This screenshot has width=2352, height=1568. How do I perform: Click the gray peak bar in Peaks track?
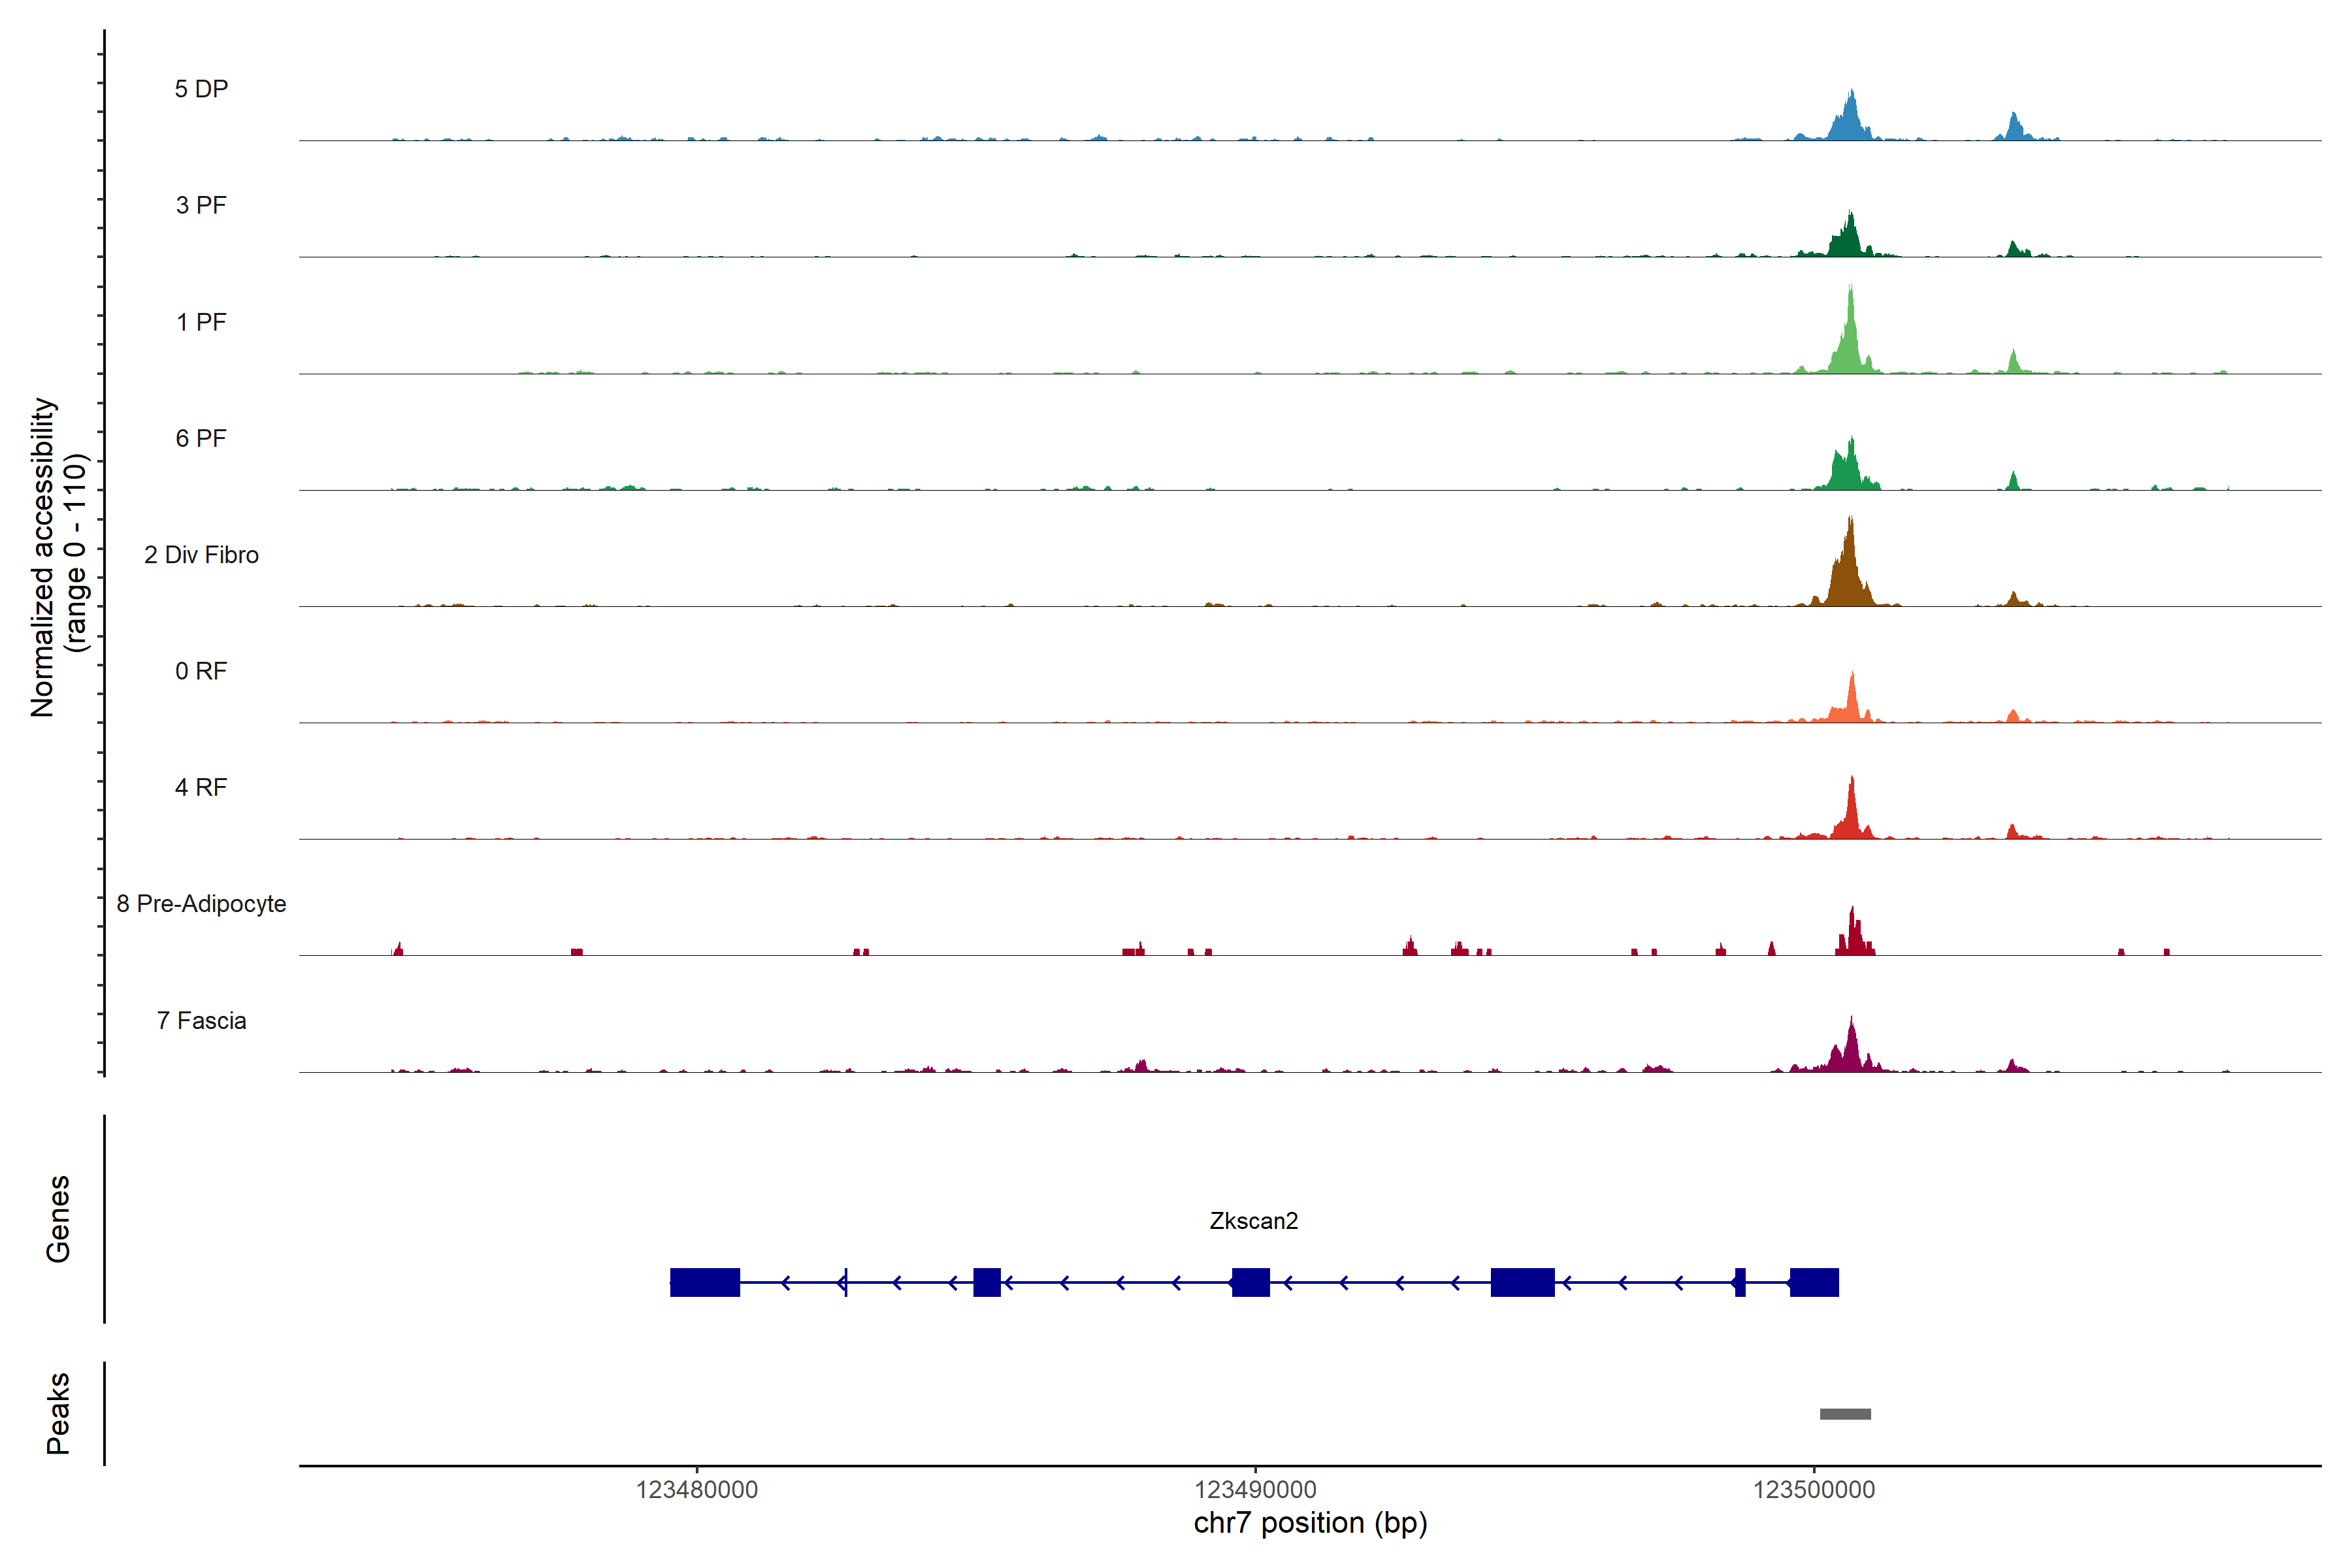pos(1845,1414)
